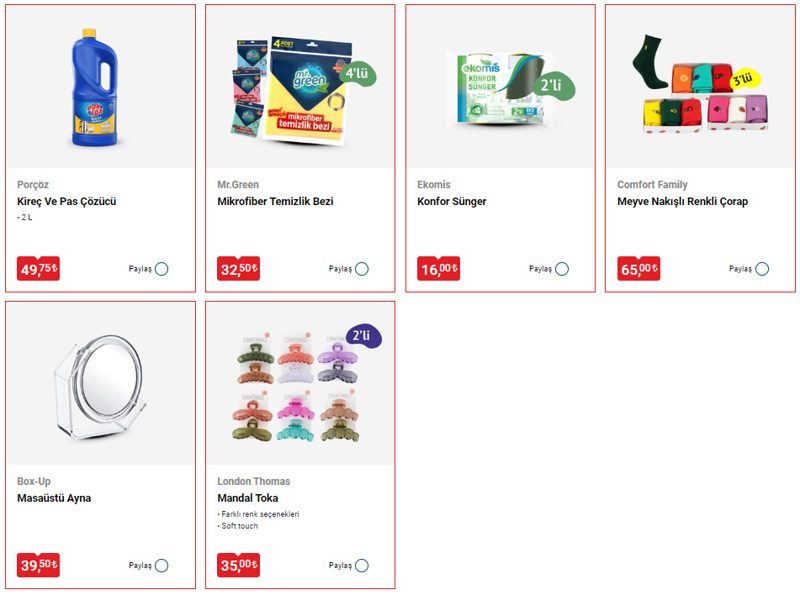This screenshot has height=595, width=800.
Task: Select Paylaş circle for Meyve Nakışlı Çorap
Action: click(x=762, y=269)
